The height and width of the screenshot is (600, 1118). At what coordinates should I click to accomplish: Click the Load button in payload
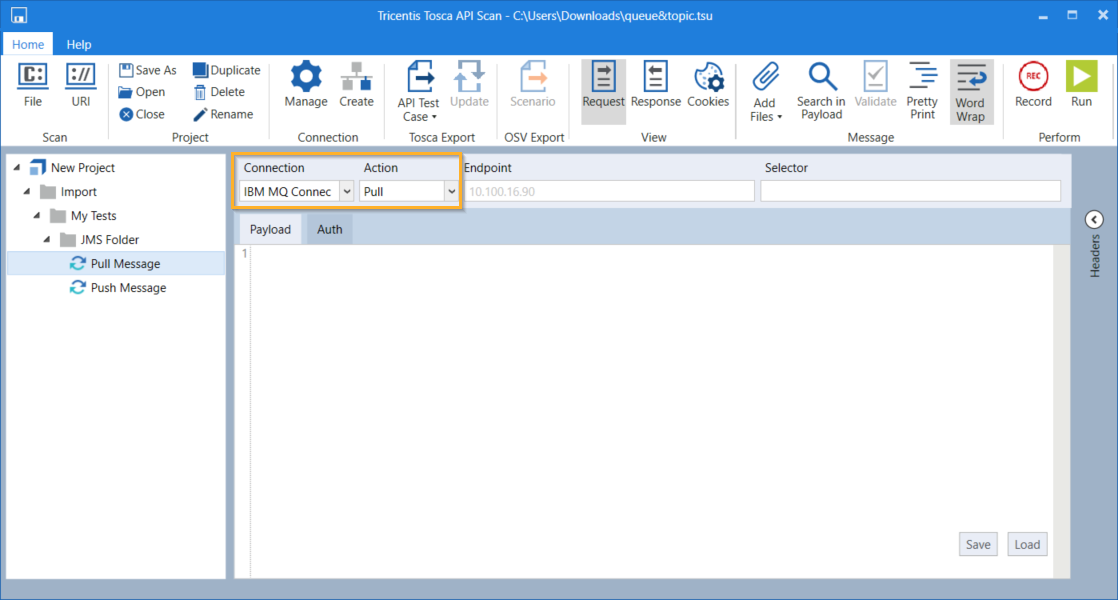(1027, 544)
